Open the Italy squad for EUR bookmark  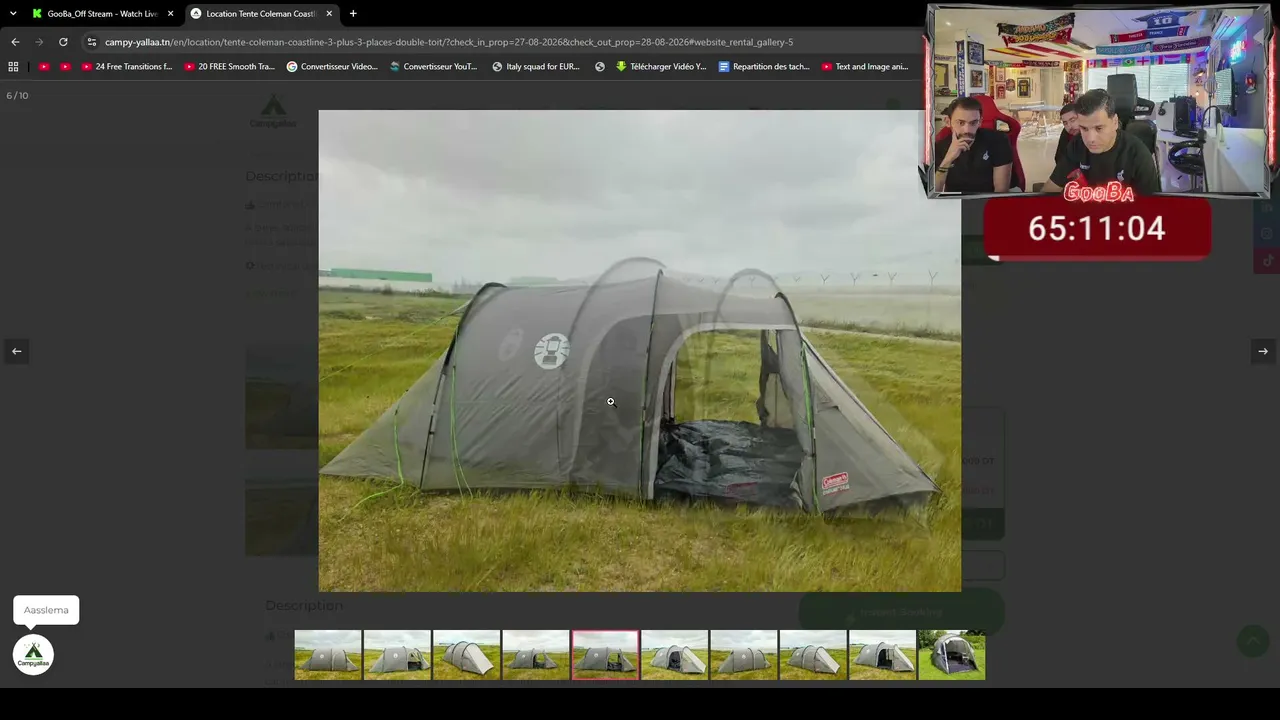coord(536,67)
